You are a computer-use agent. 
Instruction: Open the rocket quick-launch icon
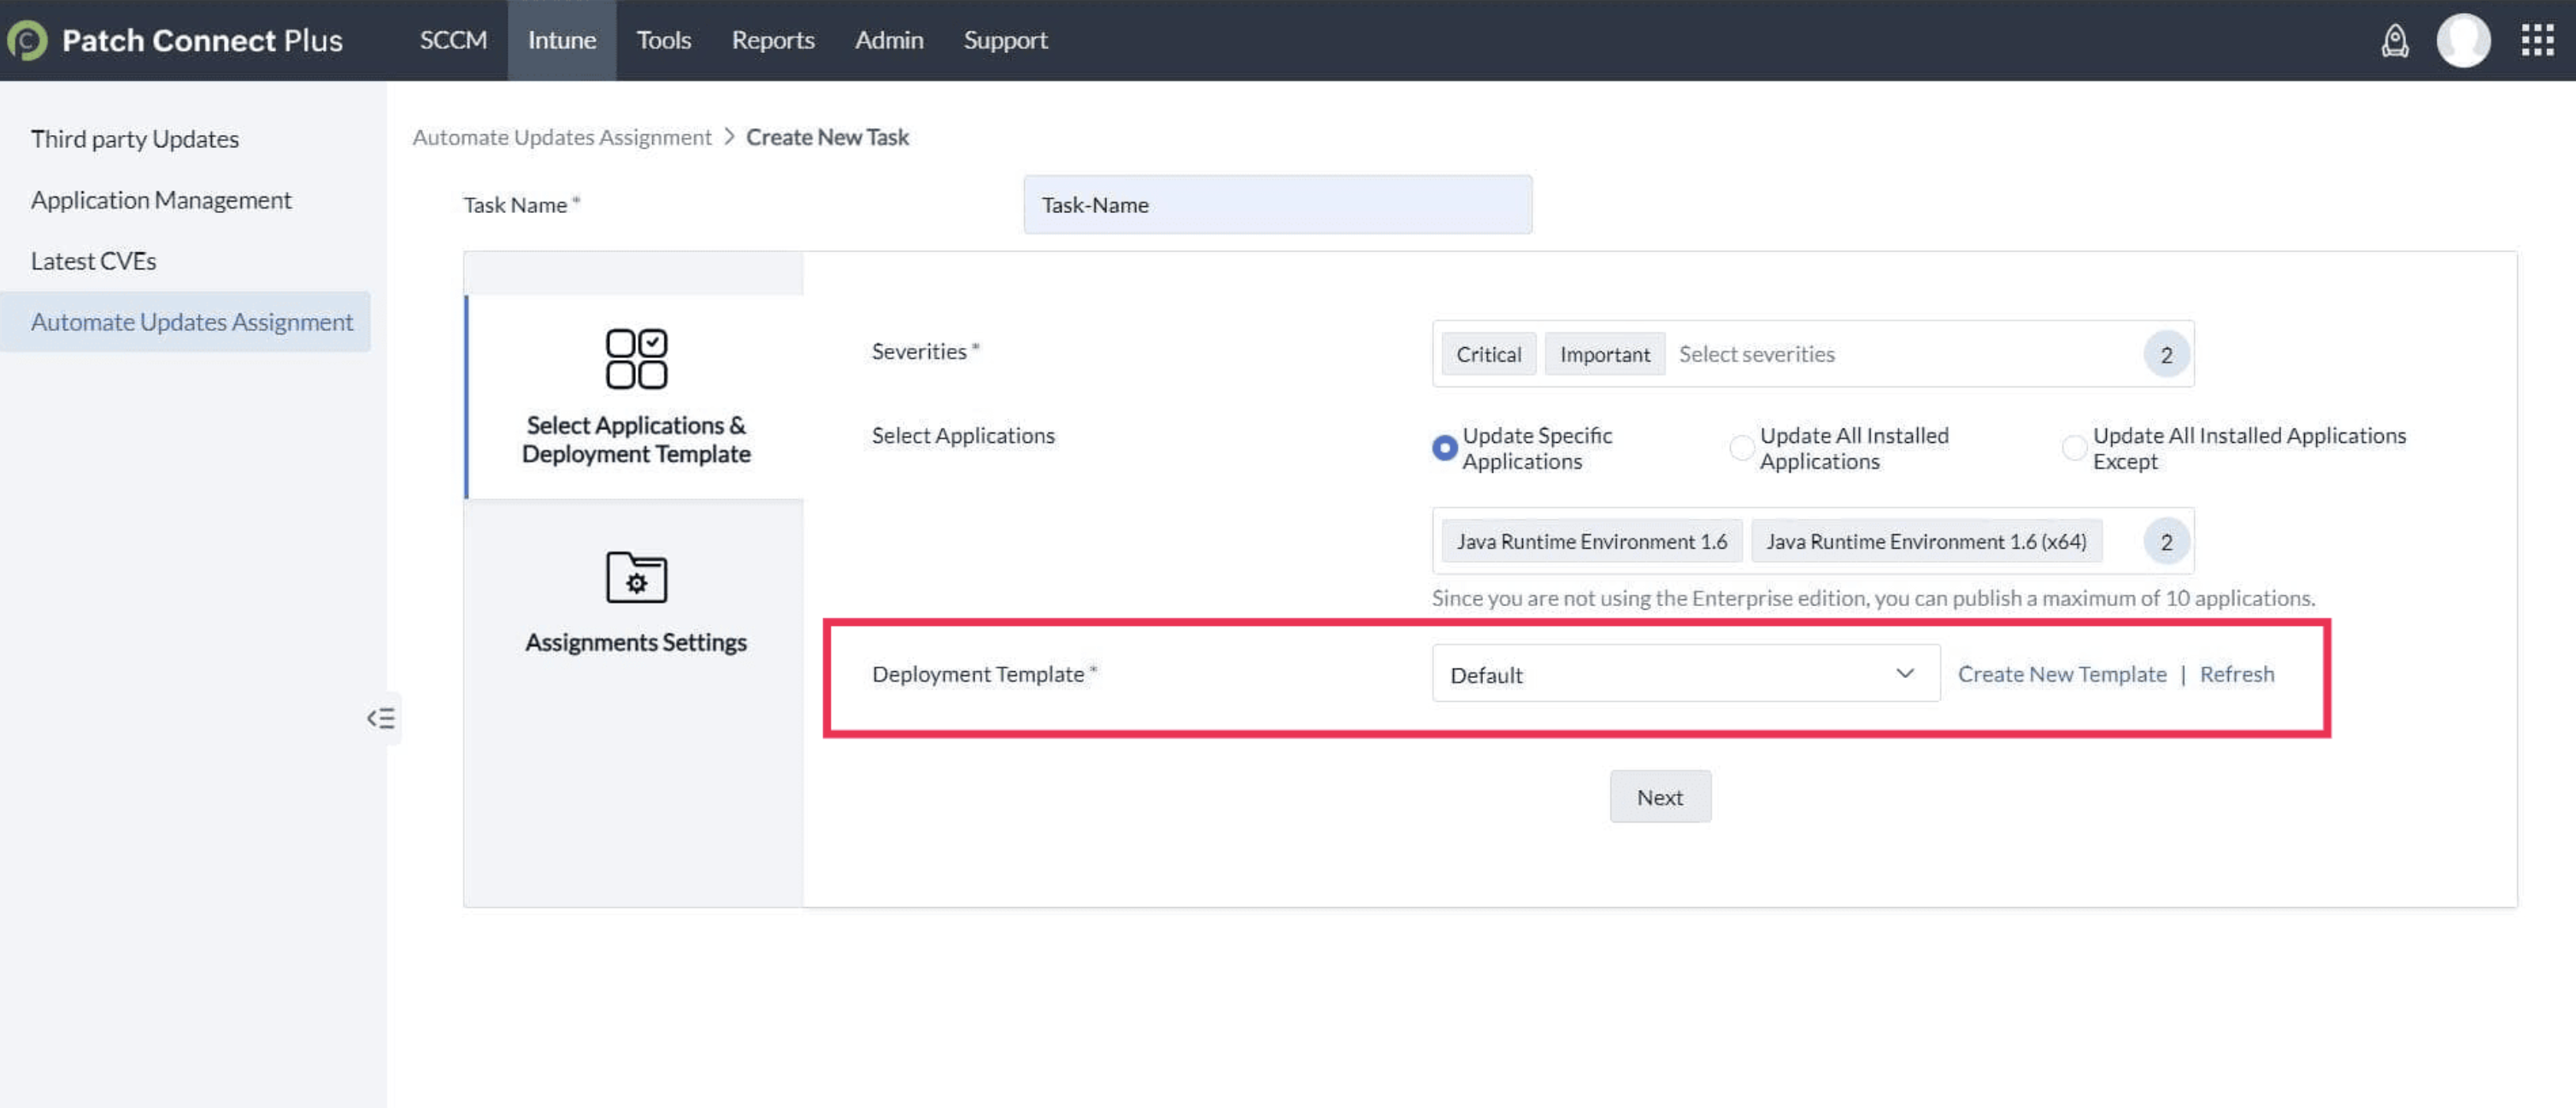coord(2394,40)
